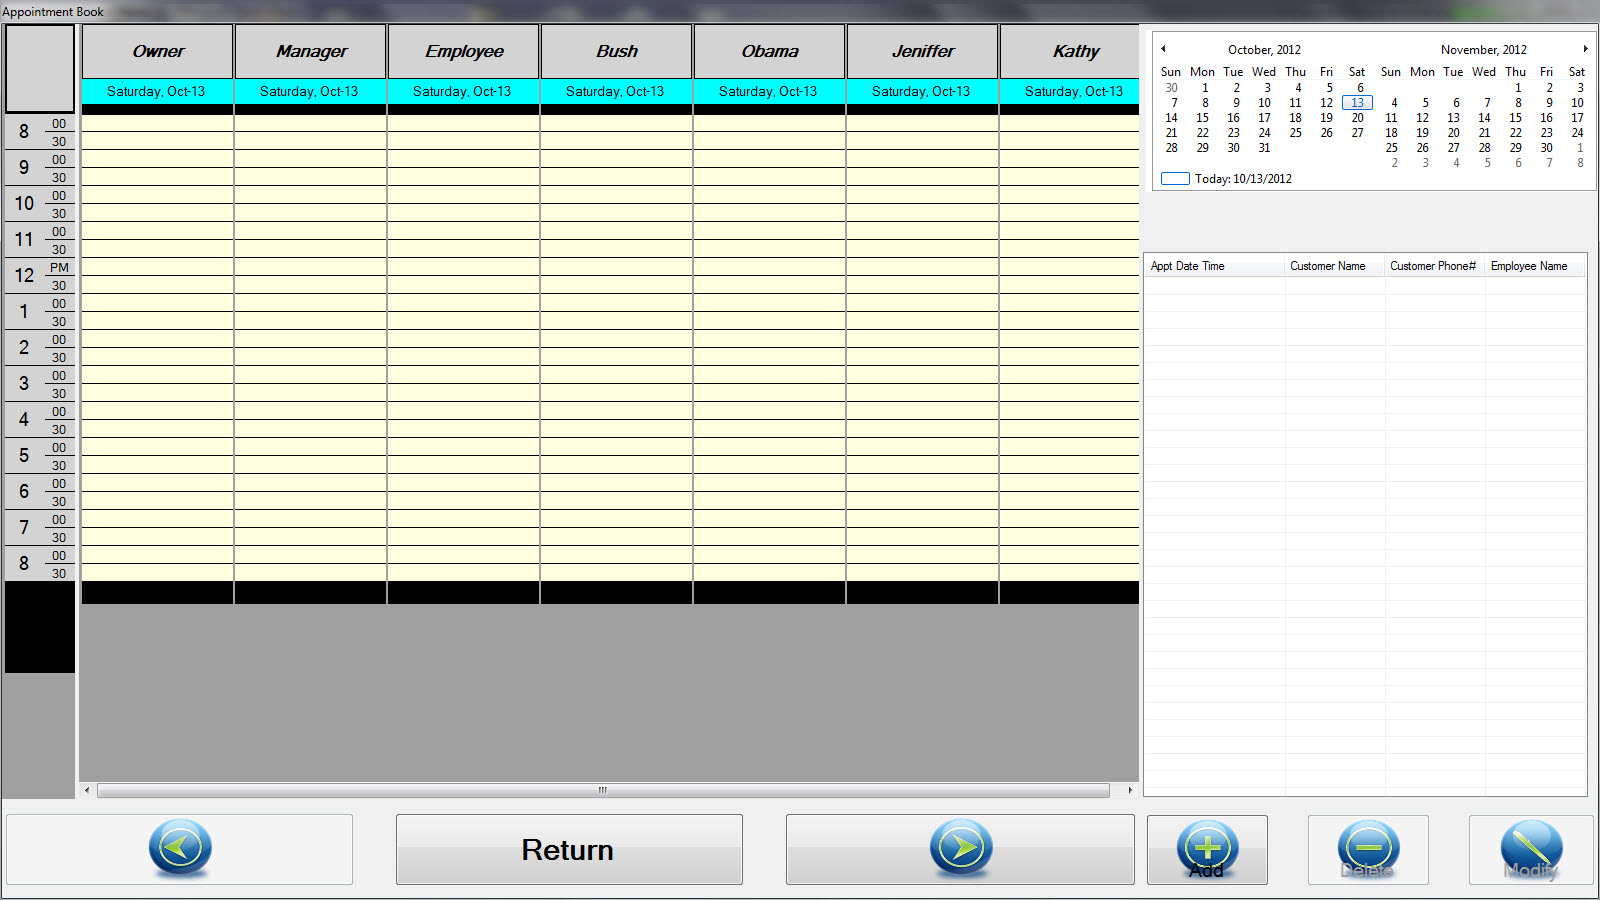Click the blue back arrow icon
1600x900 pixels.
[x=180, y=848]
